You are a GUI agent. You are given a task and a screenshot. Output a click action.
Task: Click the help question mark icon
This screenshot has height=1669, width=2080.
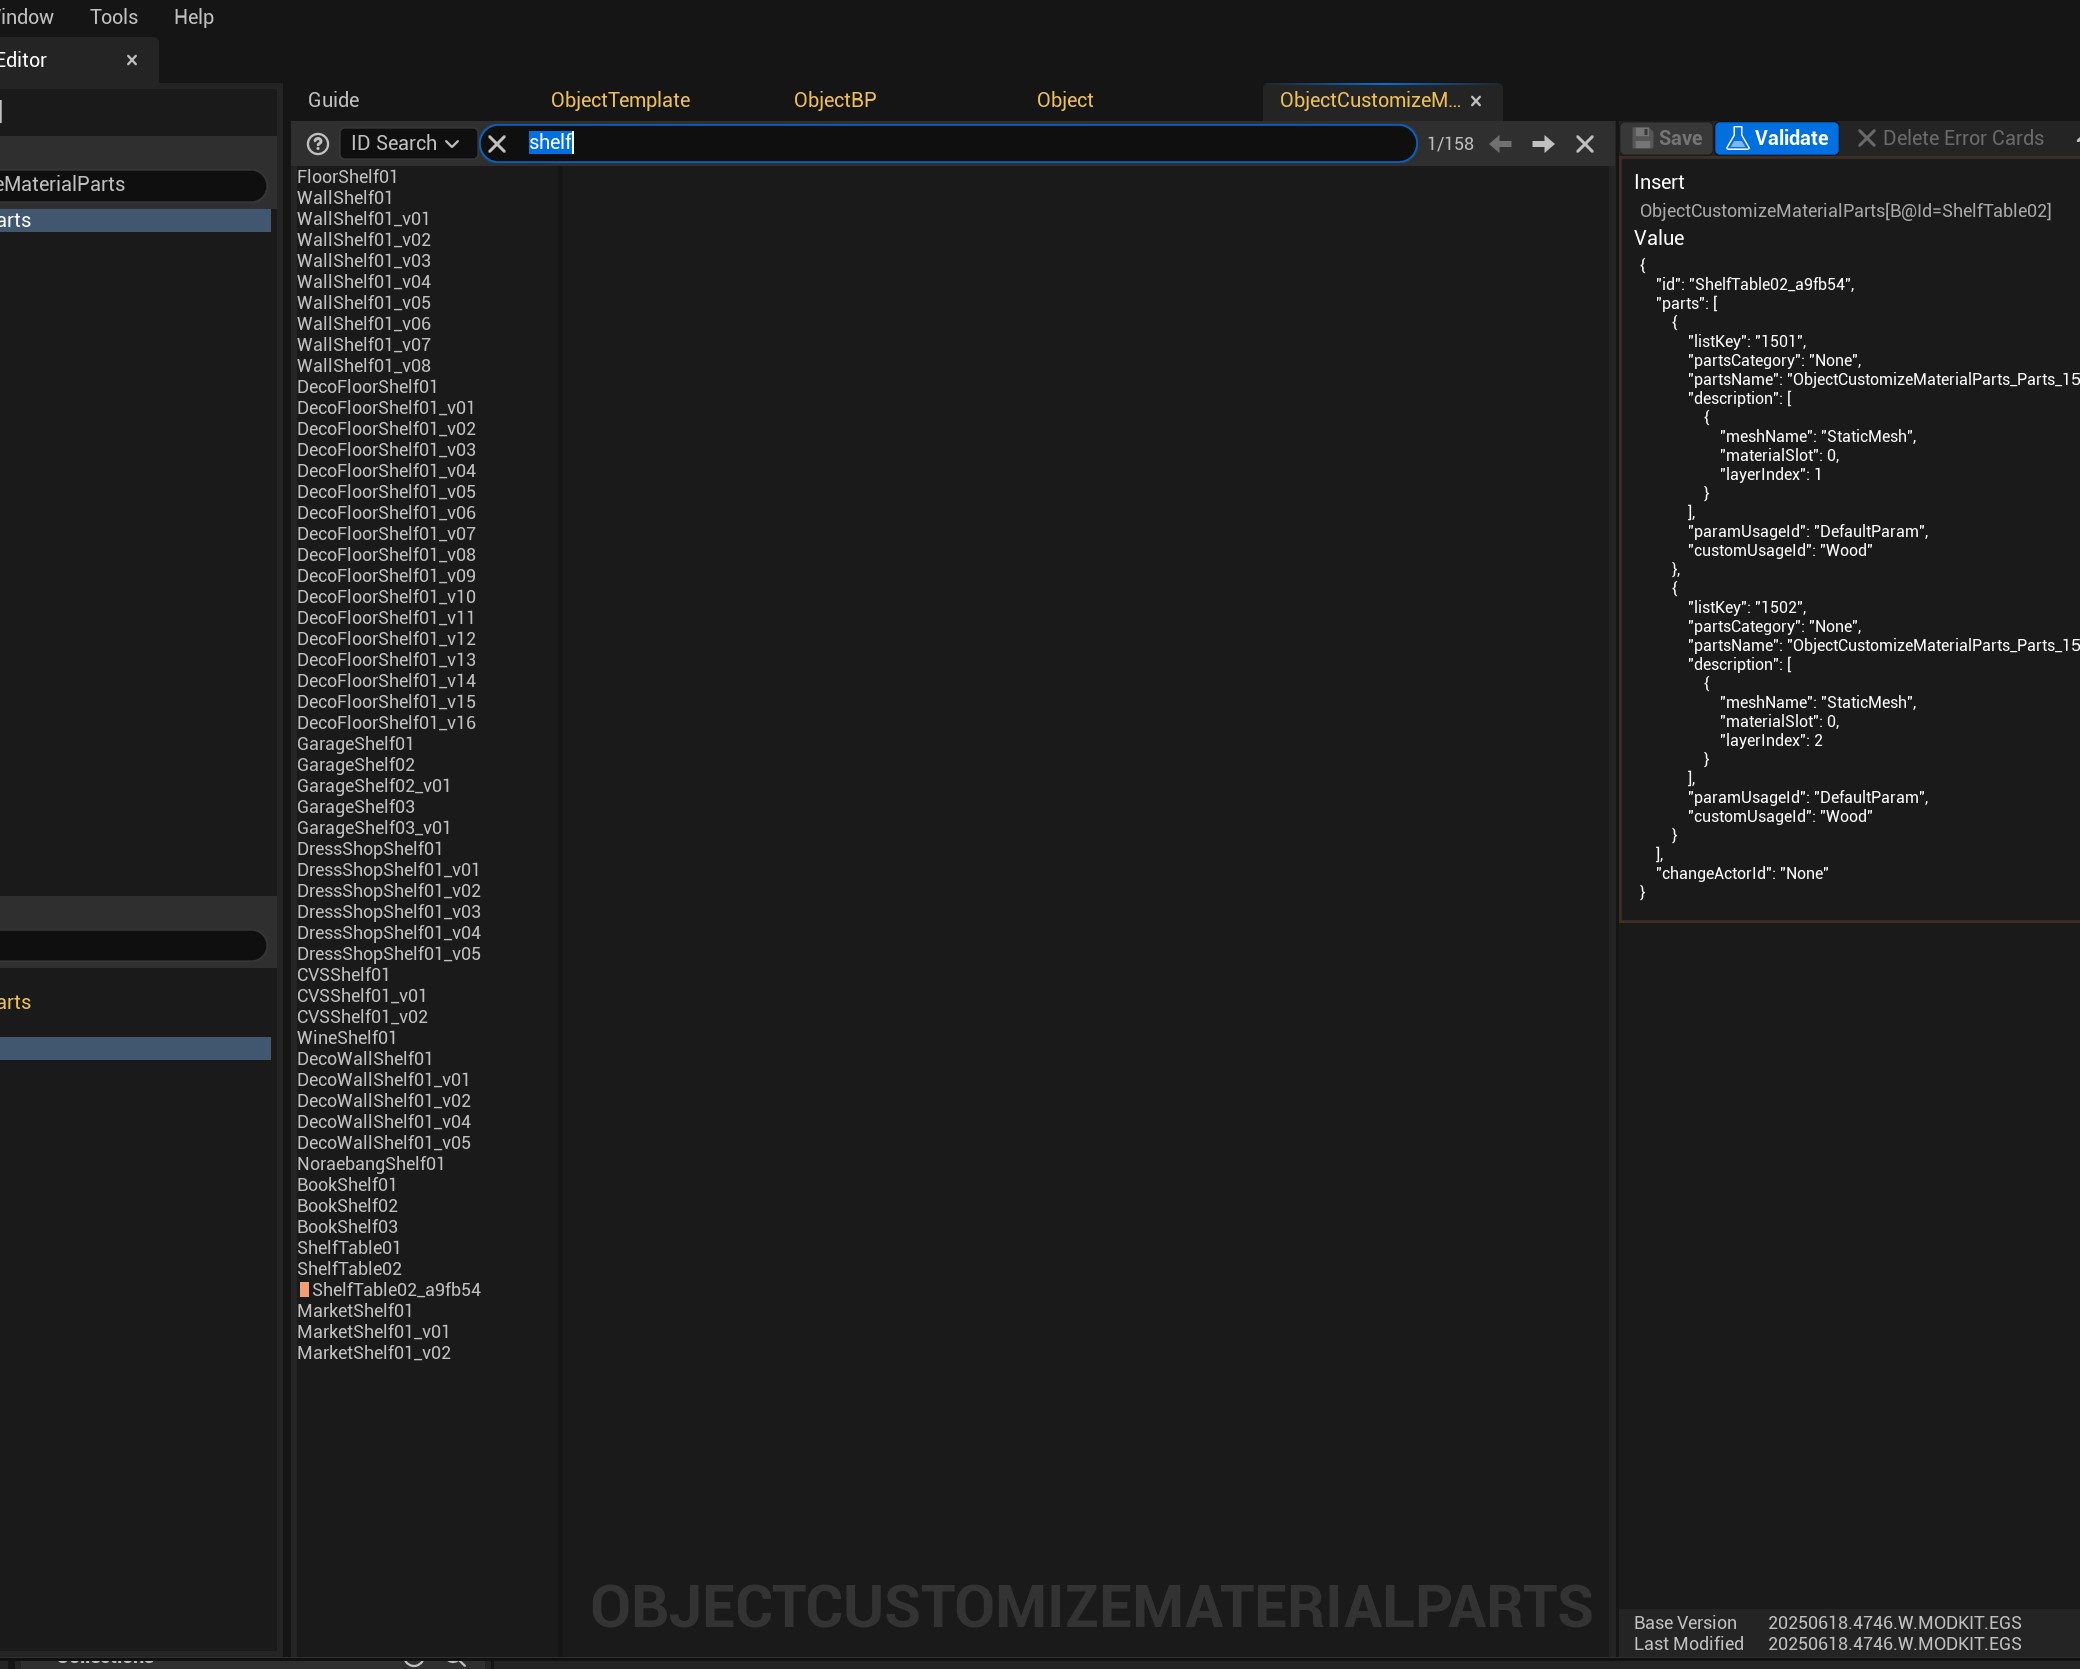point(318,144)
